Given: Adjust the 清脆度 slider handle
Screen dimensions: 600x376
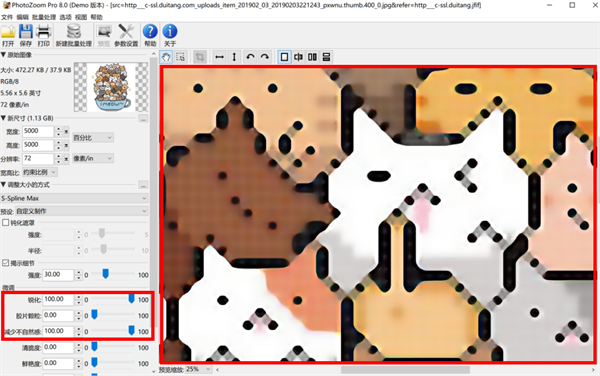Looking at the screenshot, I should point(95,347).
